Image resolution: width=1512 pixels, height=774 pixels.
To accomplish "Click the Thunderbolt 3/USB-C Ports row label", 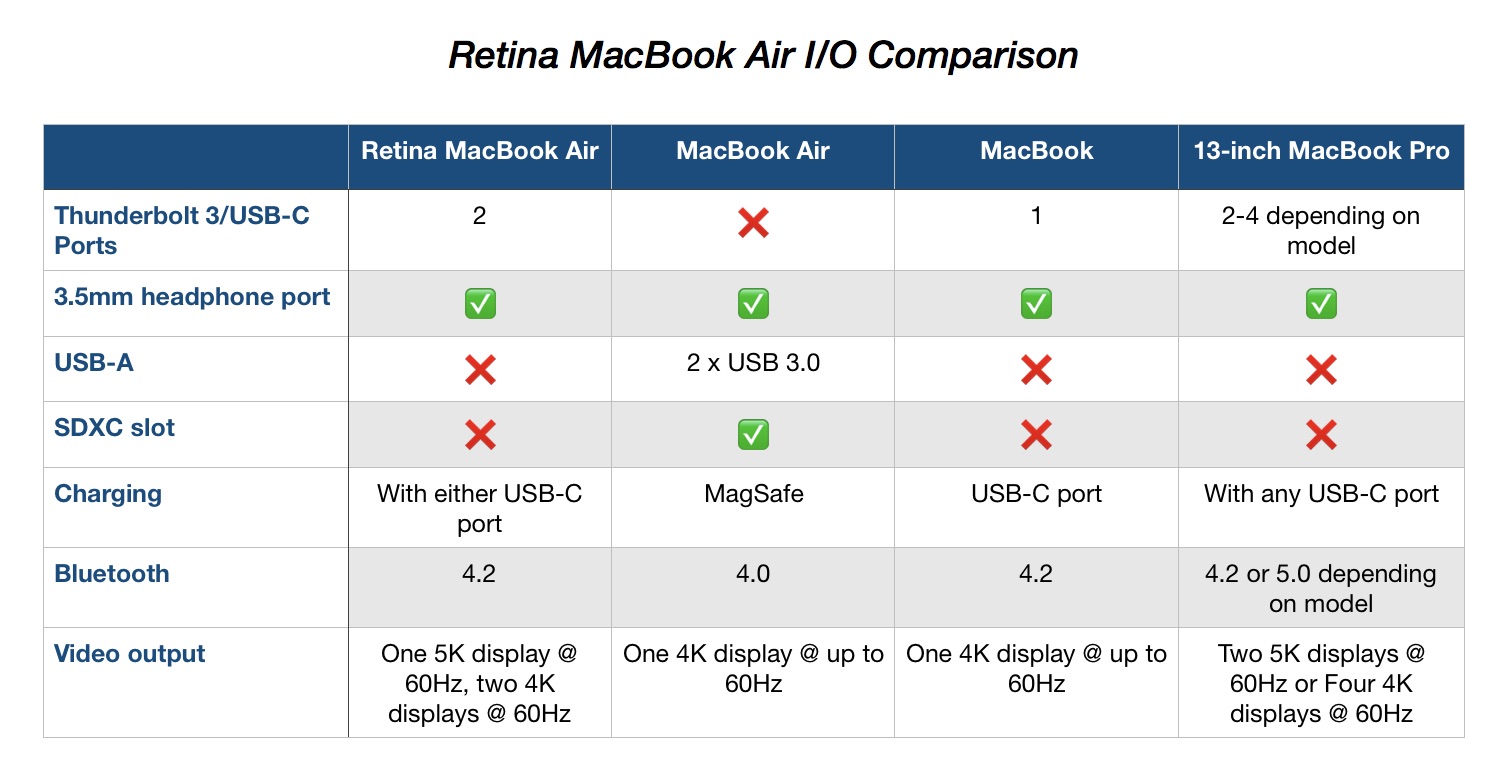I will click(182, 230).
